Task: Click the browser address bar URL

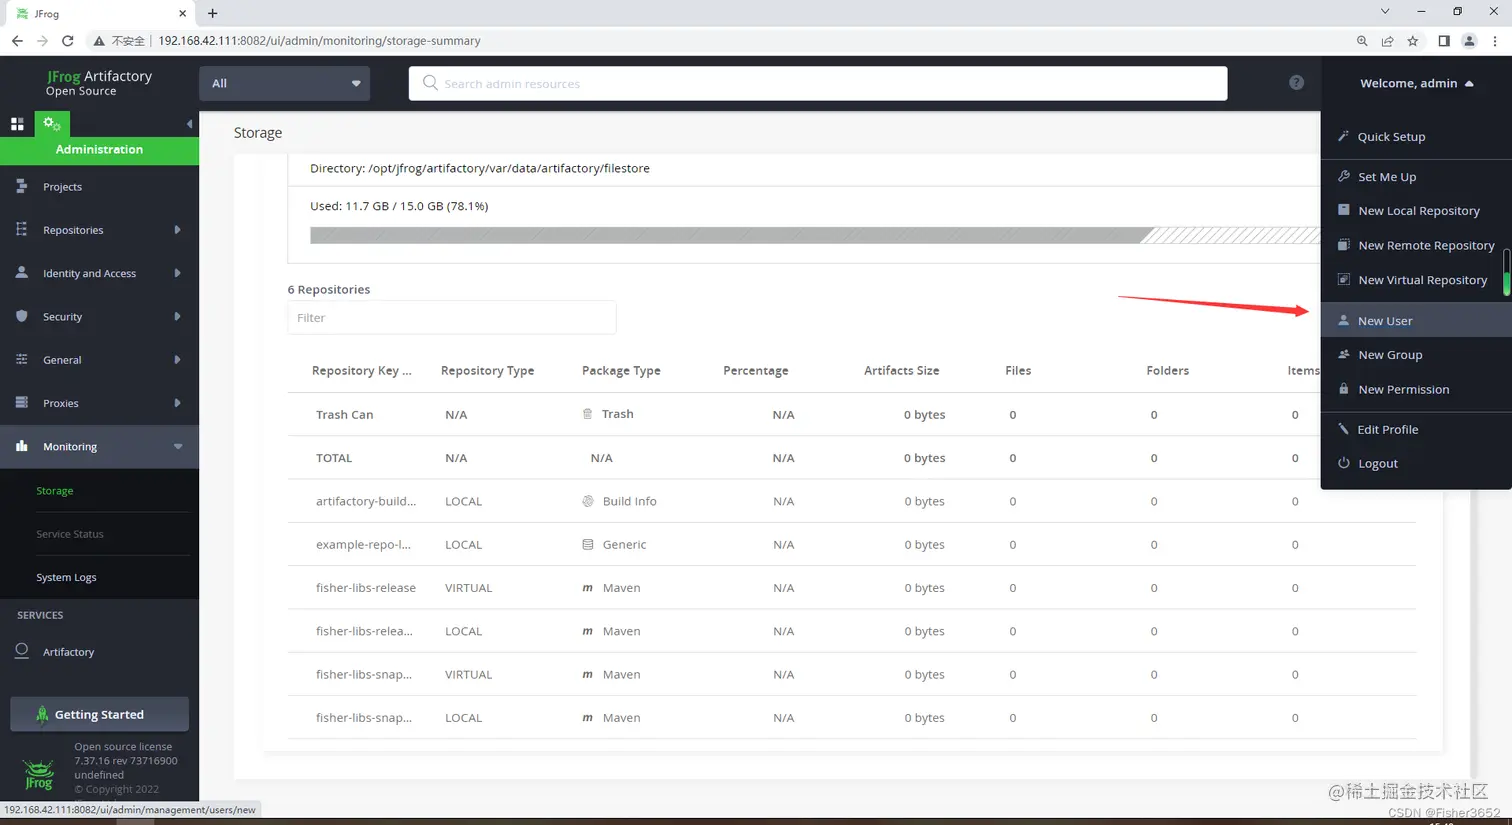Action: 319,41
